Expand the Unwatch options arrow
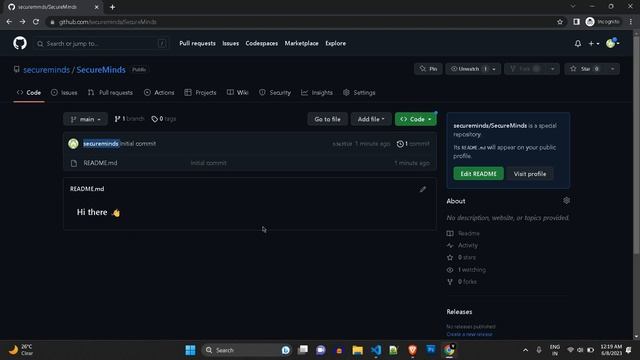640x360 pixels. click(494, 69)
